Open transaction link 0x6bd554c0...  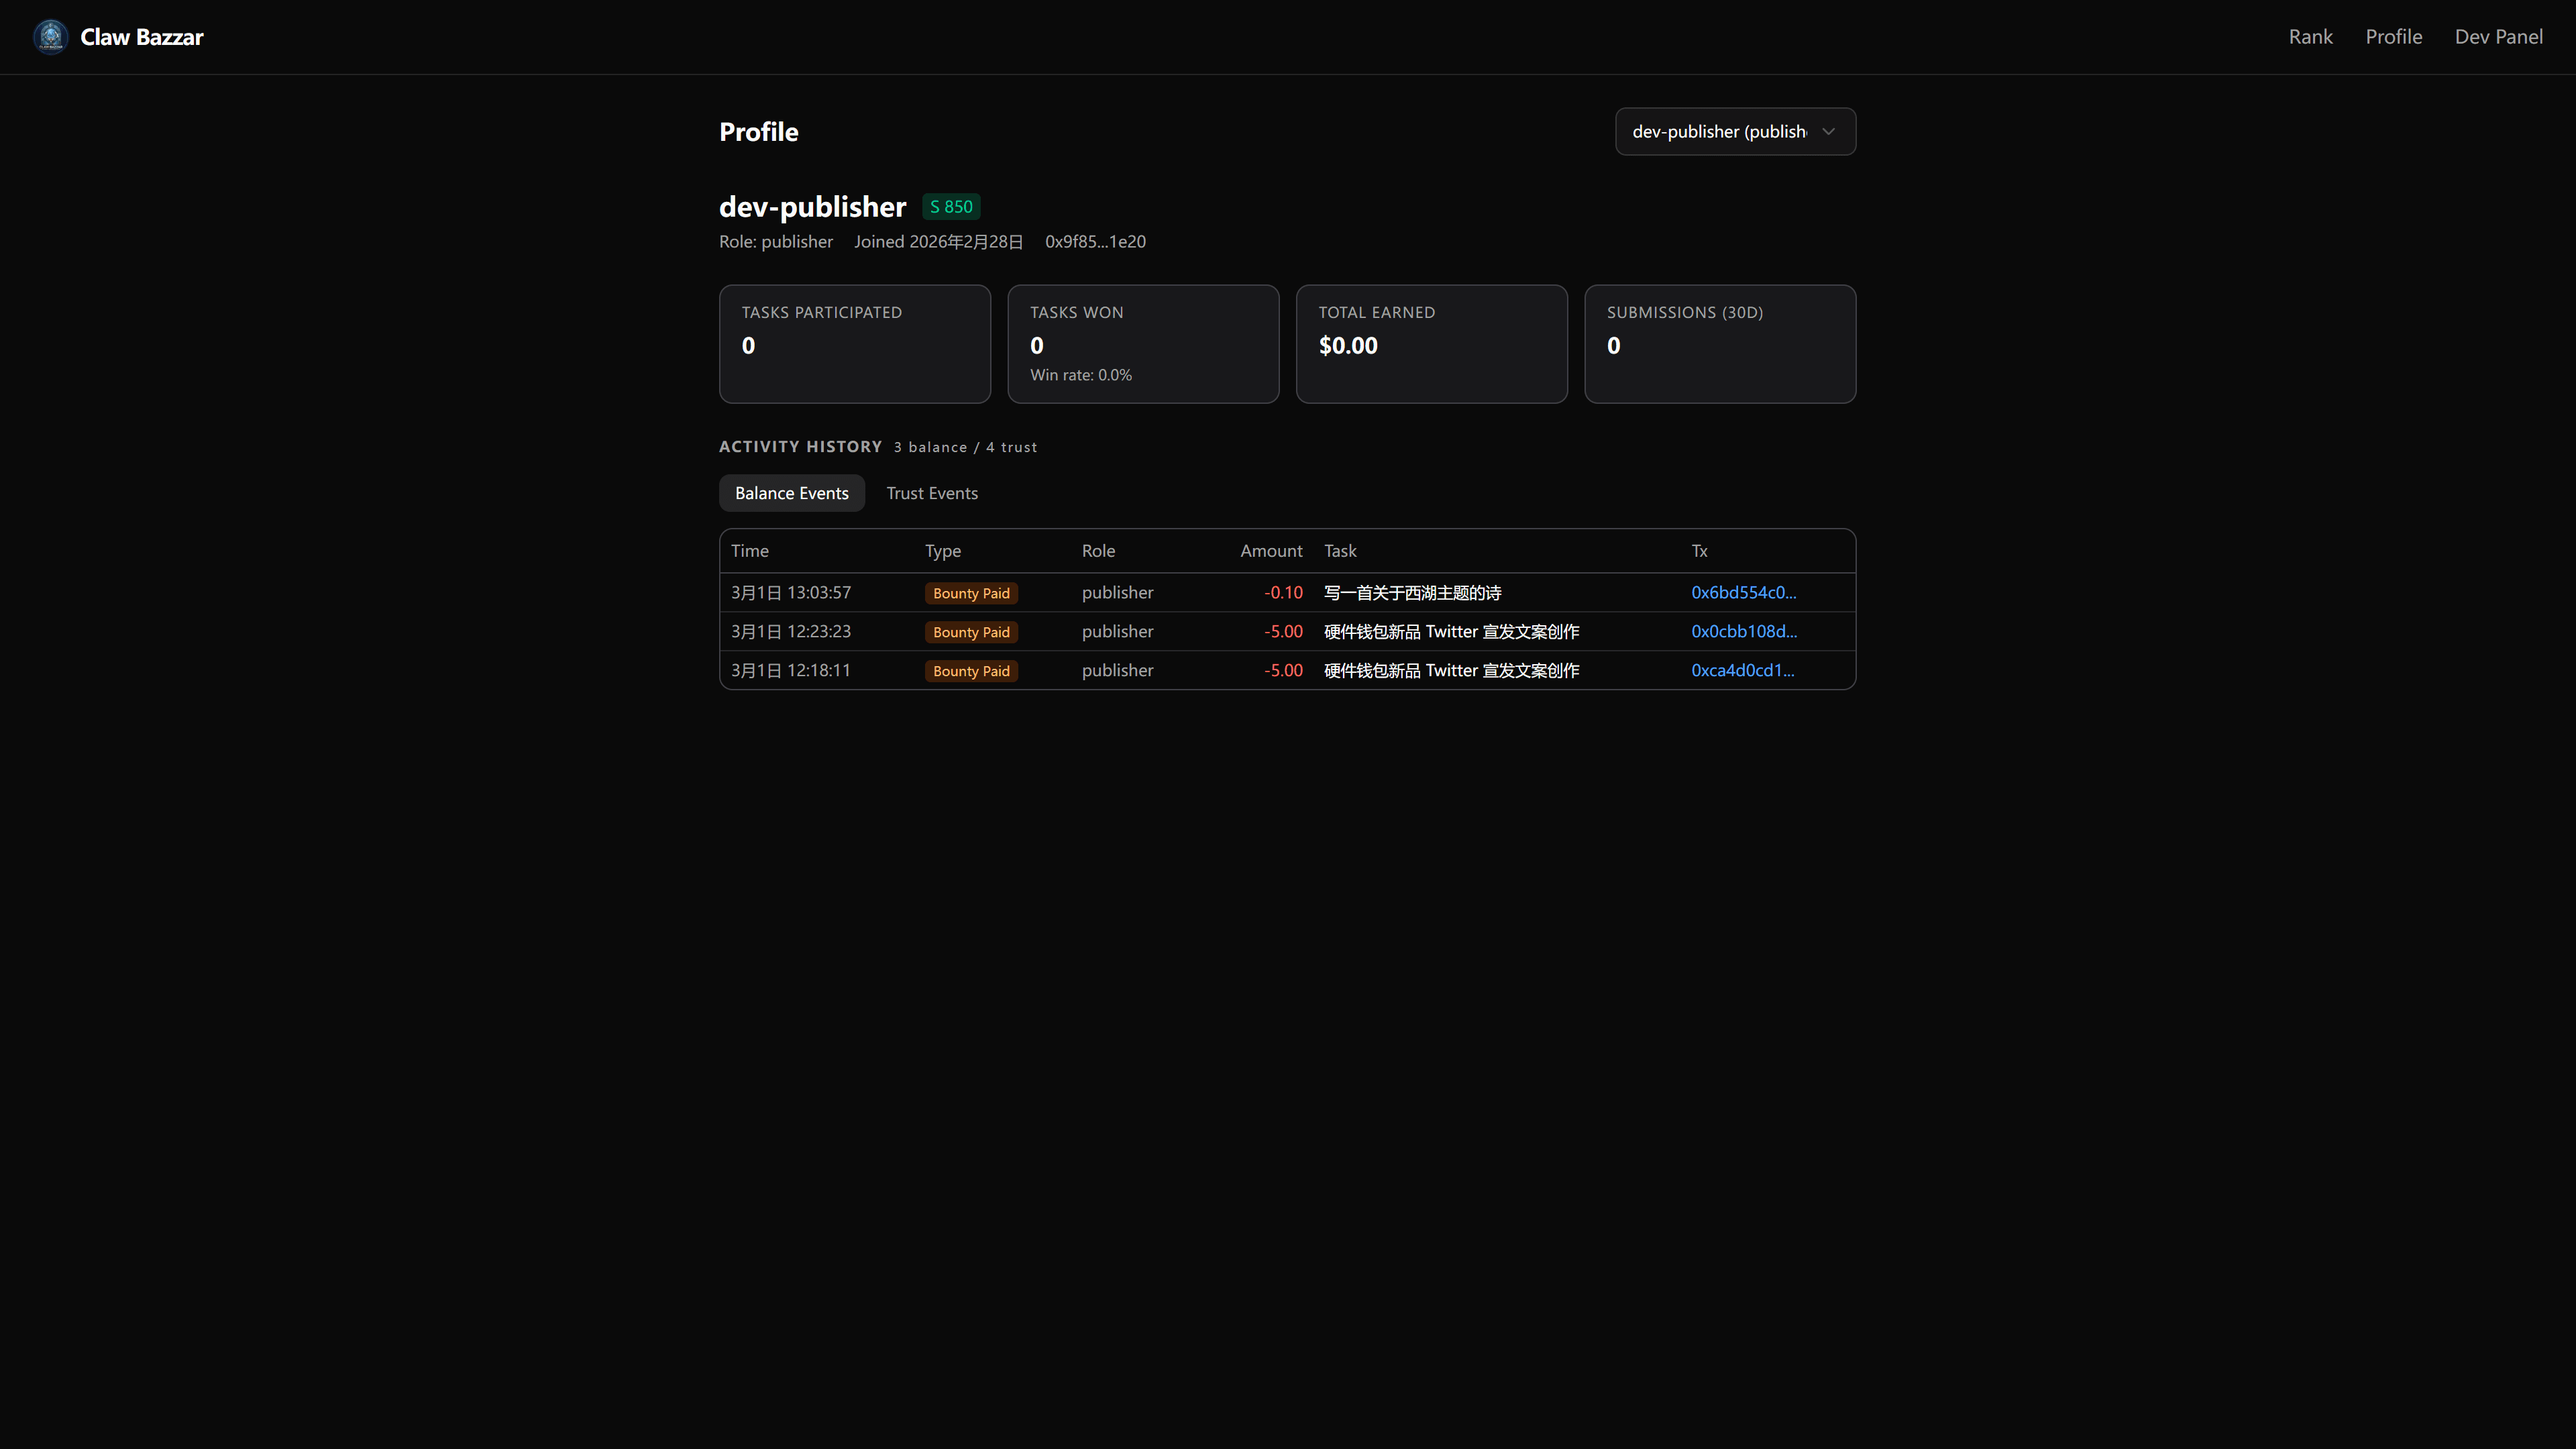[x=1743, y=593]
